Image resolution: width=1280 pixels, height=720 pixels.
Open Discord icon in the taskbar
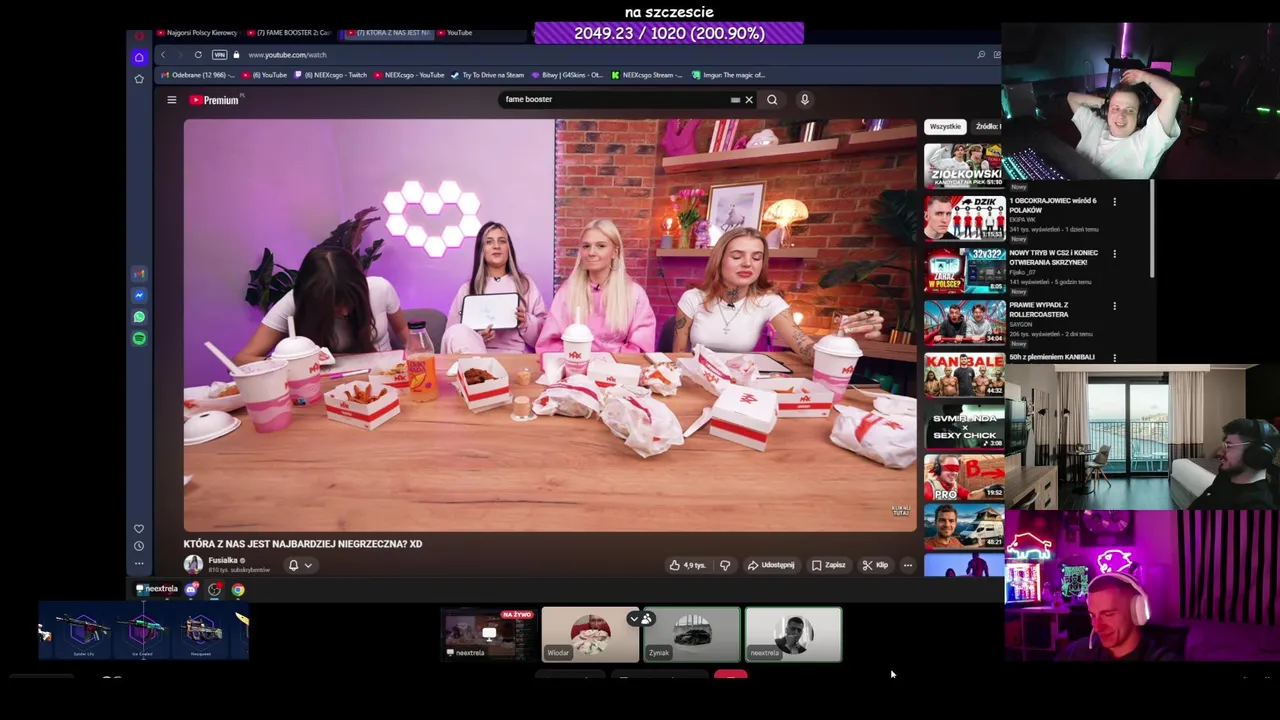[191, 590]
